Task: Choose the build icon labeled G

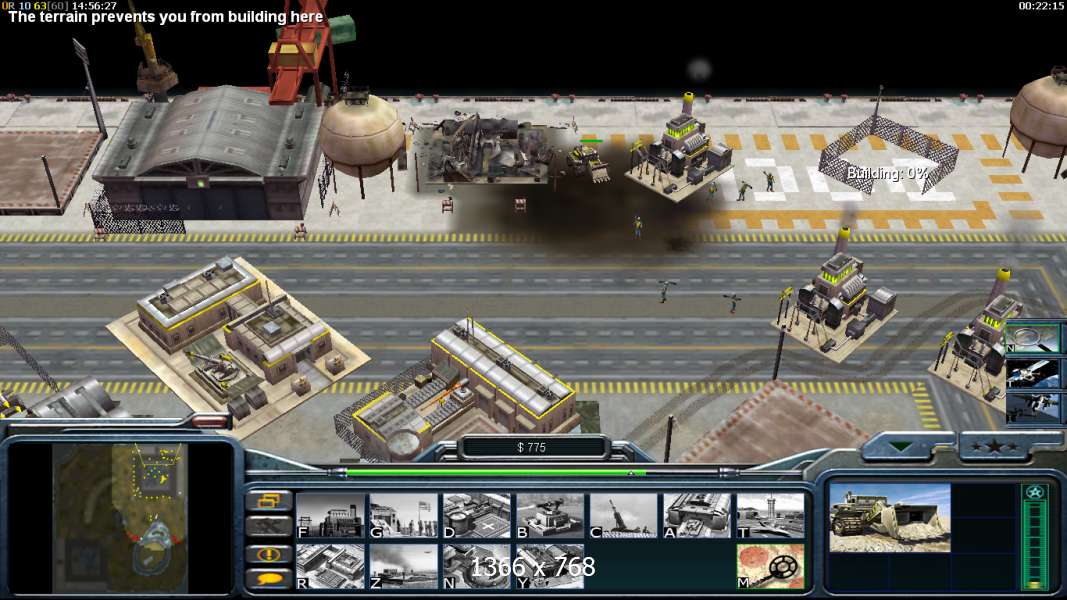Action: coord(404,516)
